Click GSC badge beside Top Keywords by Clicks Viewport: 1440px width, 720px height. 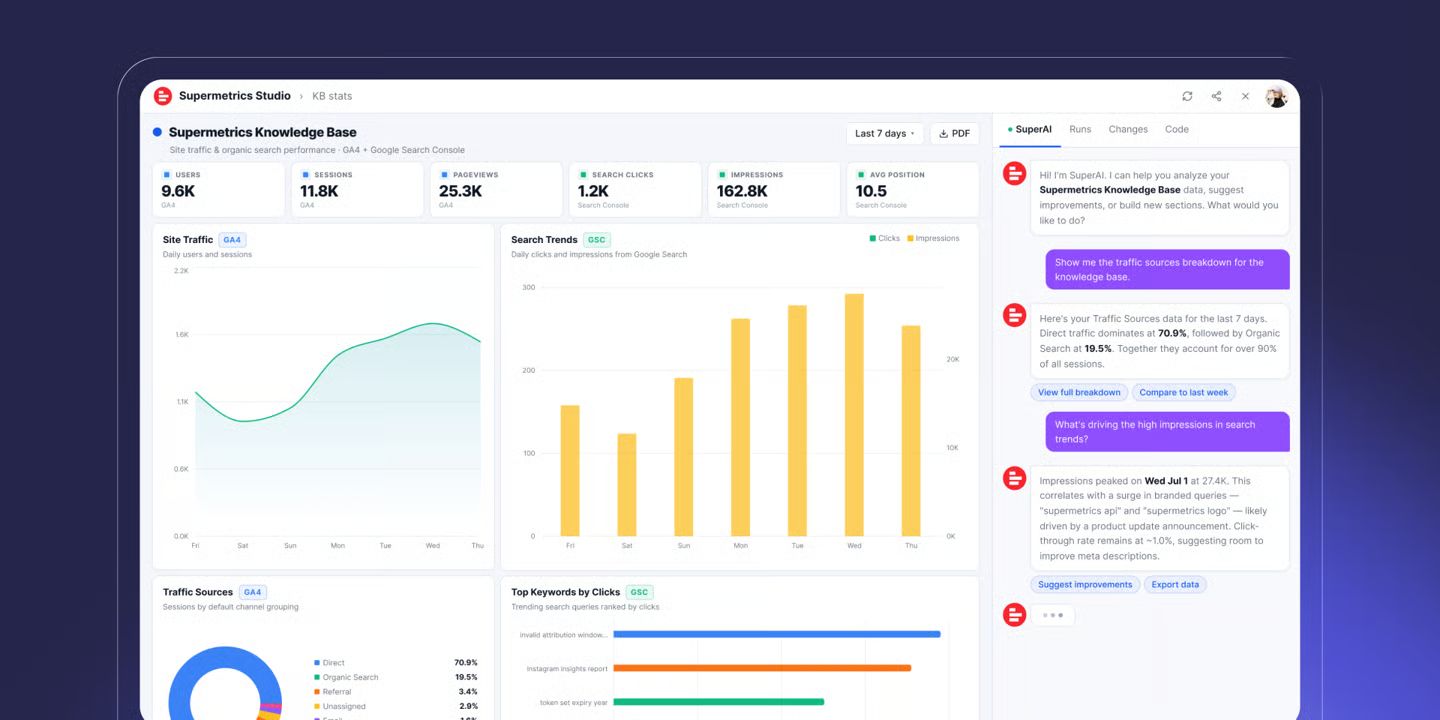tap(639, 592)
